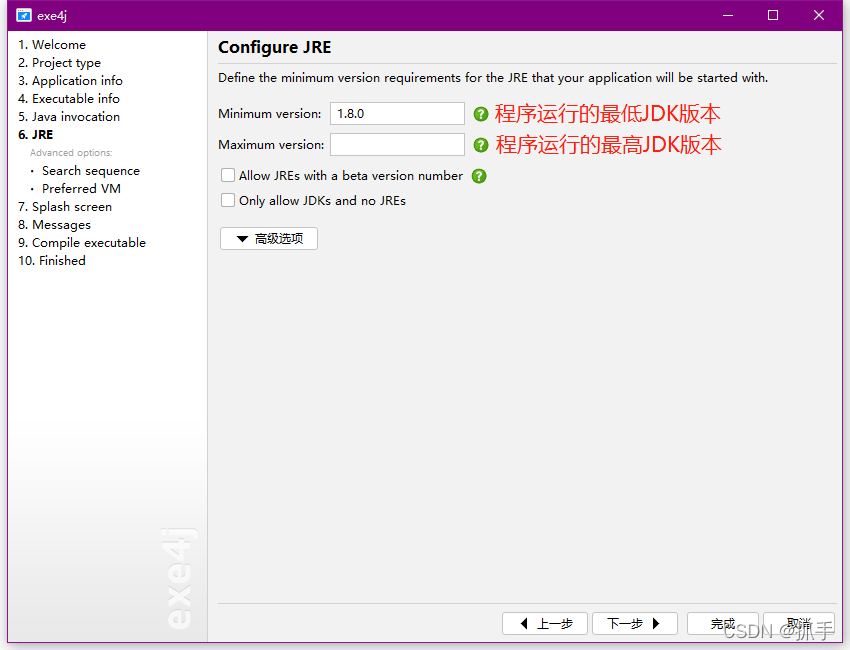Click the Minimum version help icon
This screenshot has height=650, width=850.
click(x=481, y=114)
